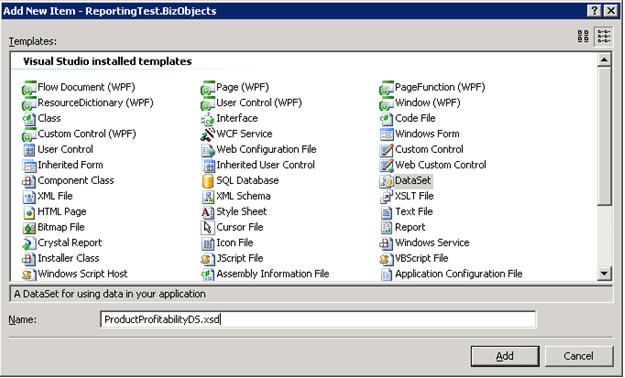Select the XML Schema icon

(208, 197)
